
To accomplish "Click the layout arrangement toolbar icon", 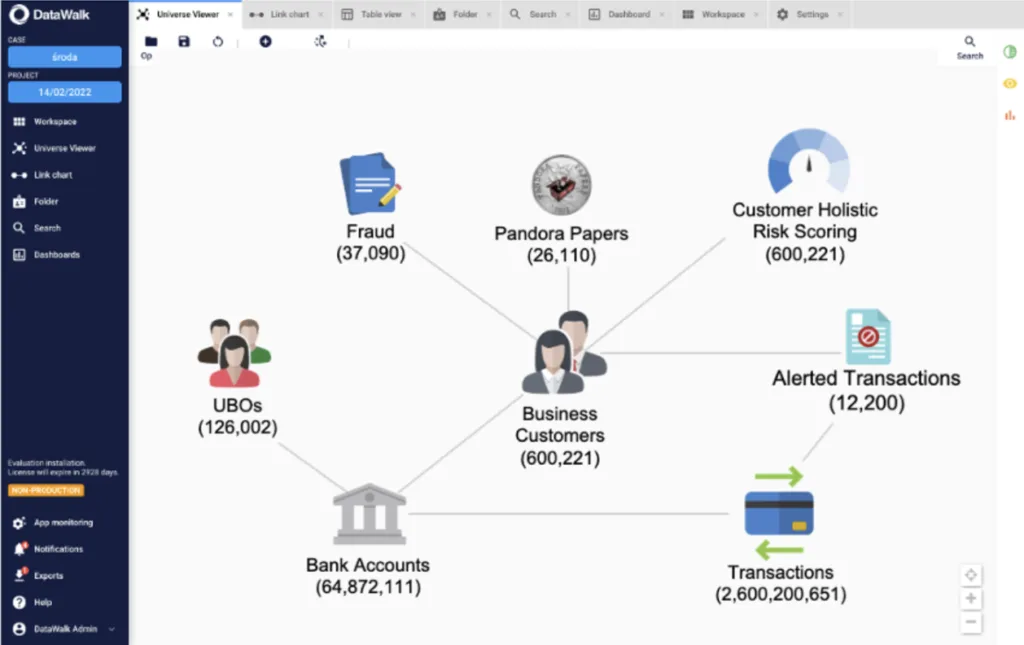I will [320, 42].
